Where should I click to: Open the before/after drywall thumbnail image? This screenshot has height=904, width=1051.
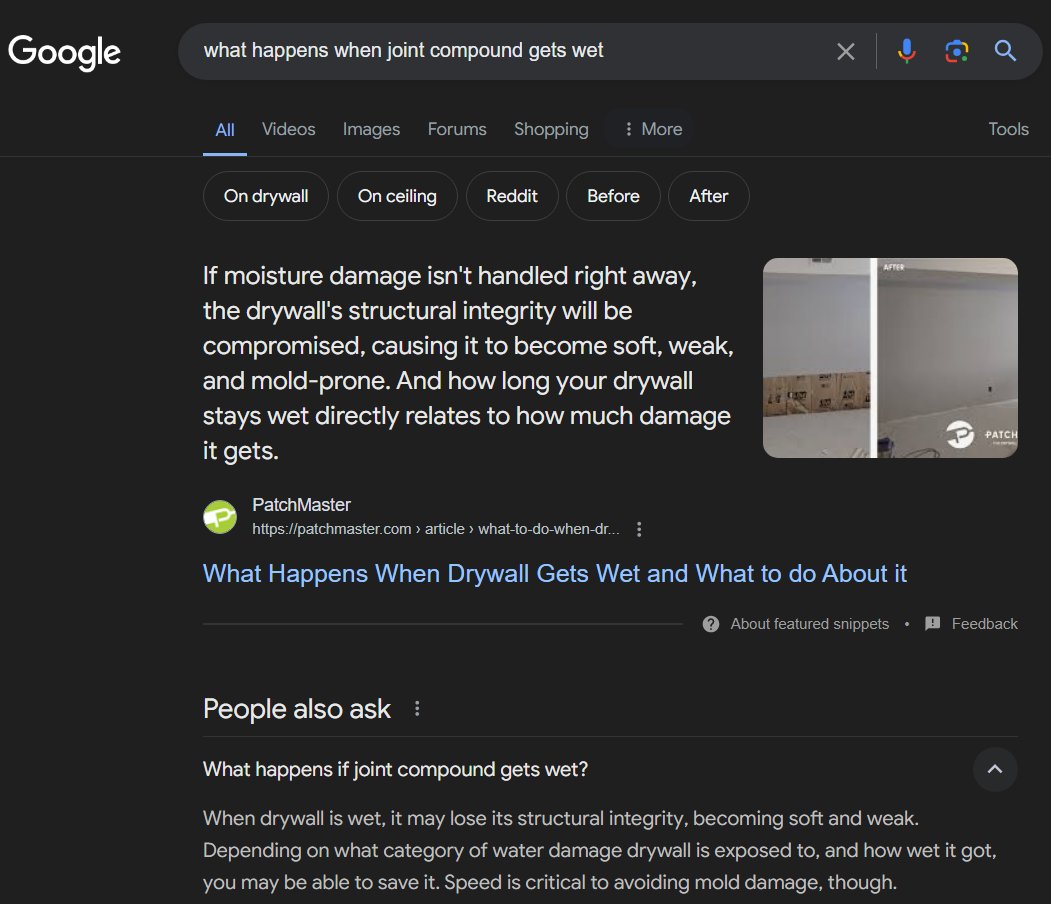(890, 358)
